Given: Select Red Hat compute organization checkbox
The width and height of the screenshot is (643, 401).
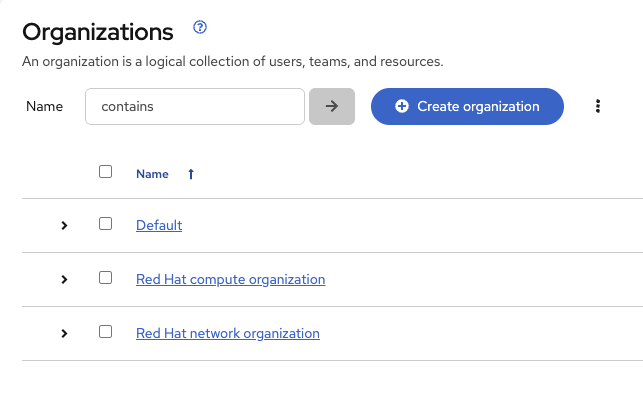Looking at the screenshot, I should pyautogui.click(x=105, y=278).
